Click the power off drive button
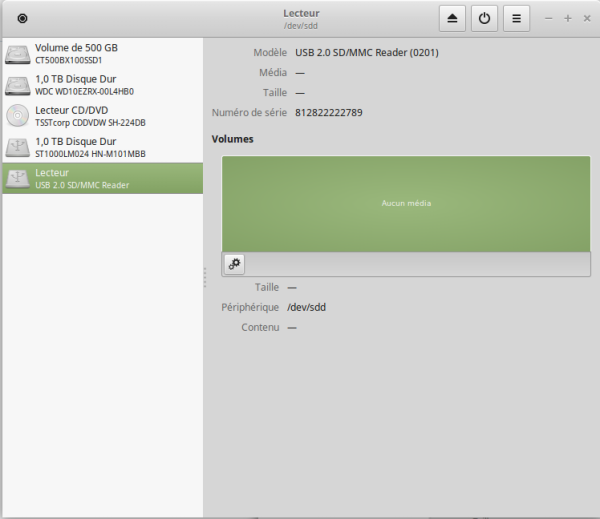 coord(484,18)
